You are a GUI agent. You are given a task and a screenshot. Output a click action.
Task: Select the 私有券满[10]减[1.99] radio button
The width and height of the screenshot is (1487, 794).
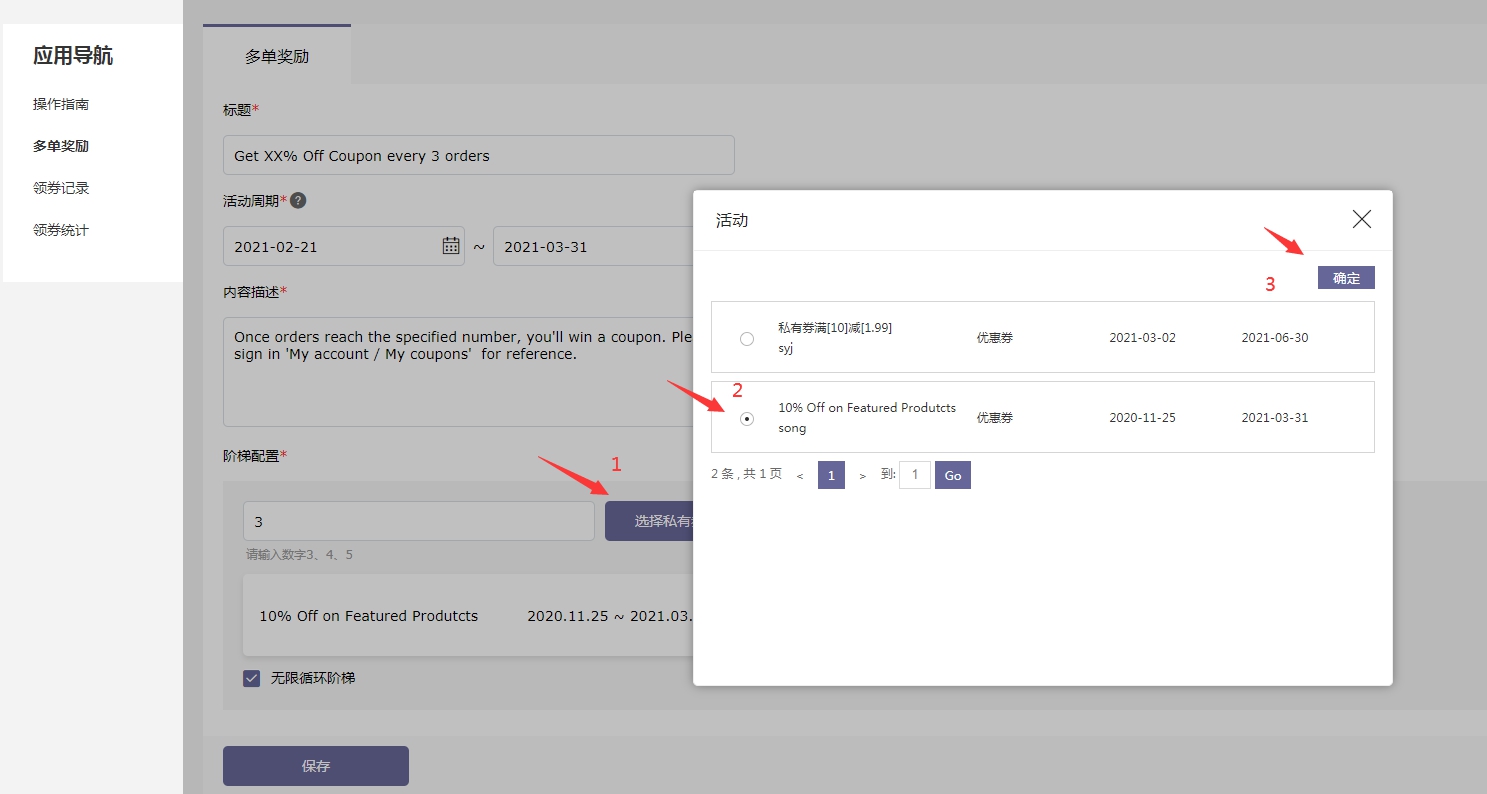[747, 339]
